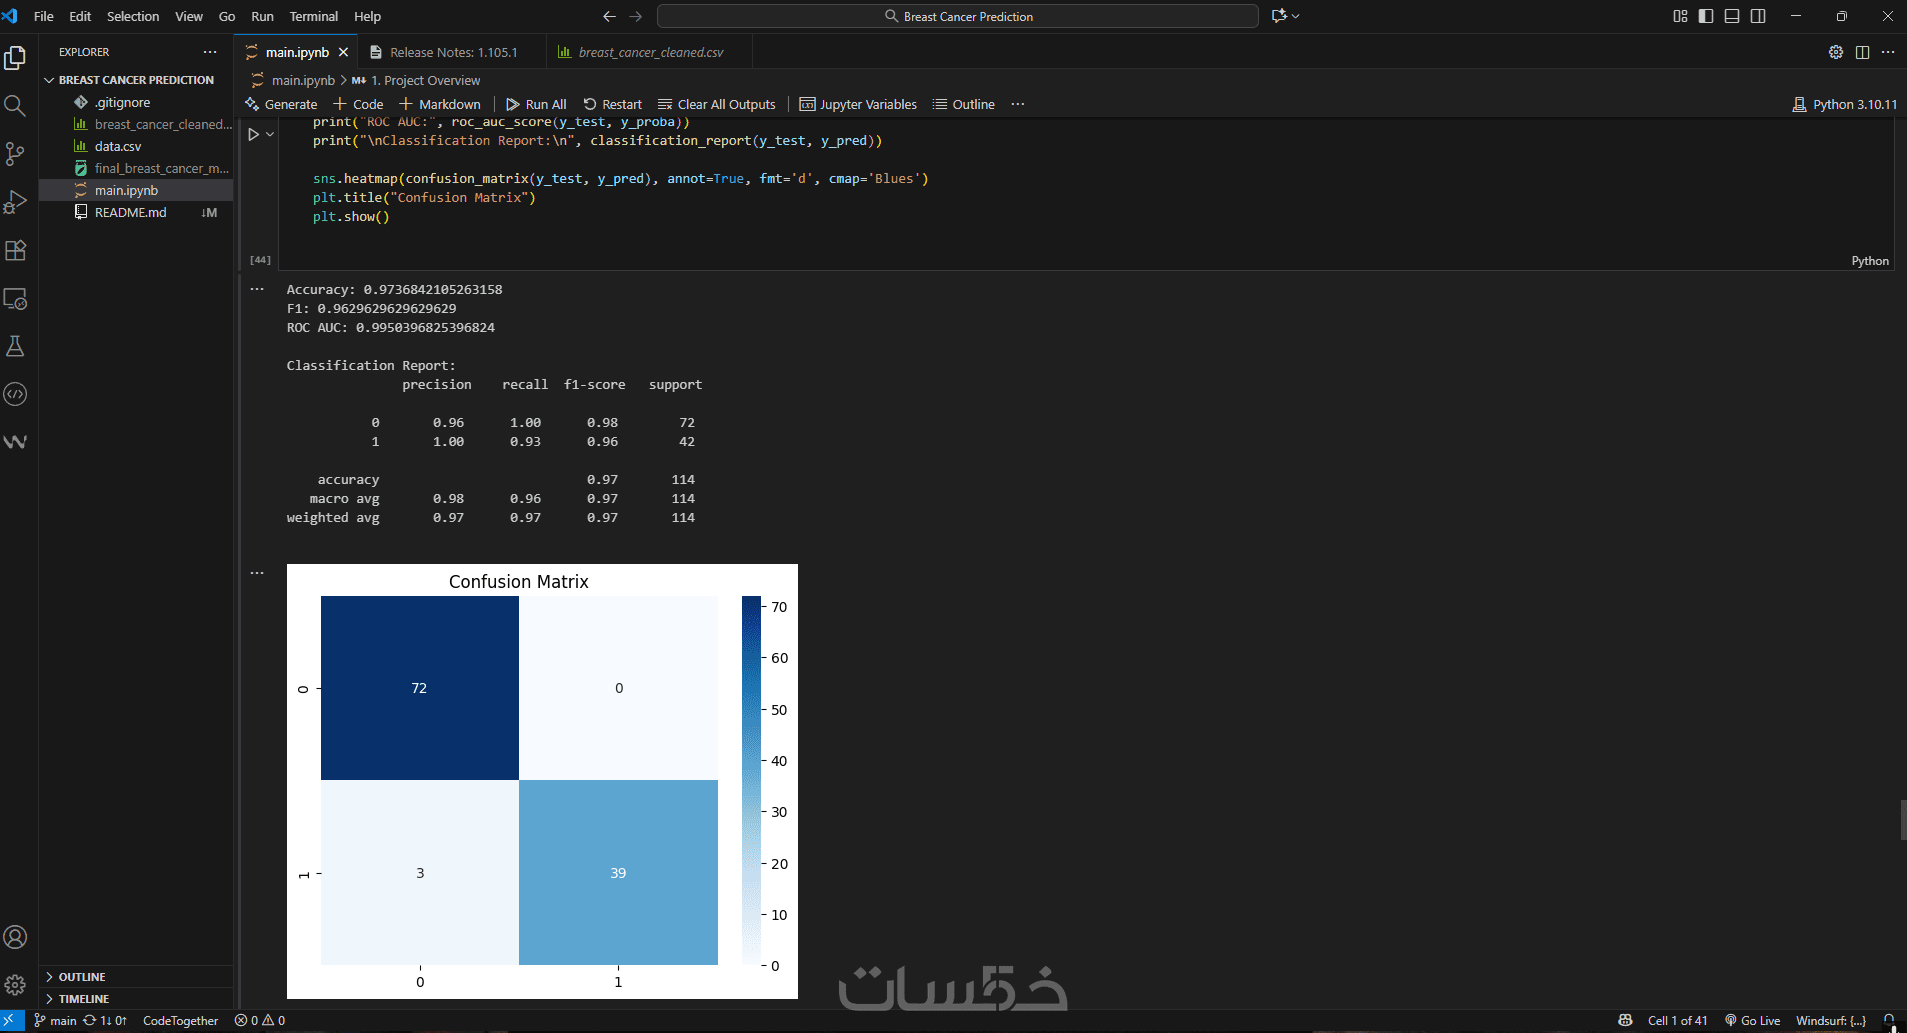The width and height of the screenshot is (1907, 1033).
Task: Click the Breast Cancer Prediction command search box
Action: click(x=957, y=16)
